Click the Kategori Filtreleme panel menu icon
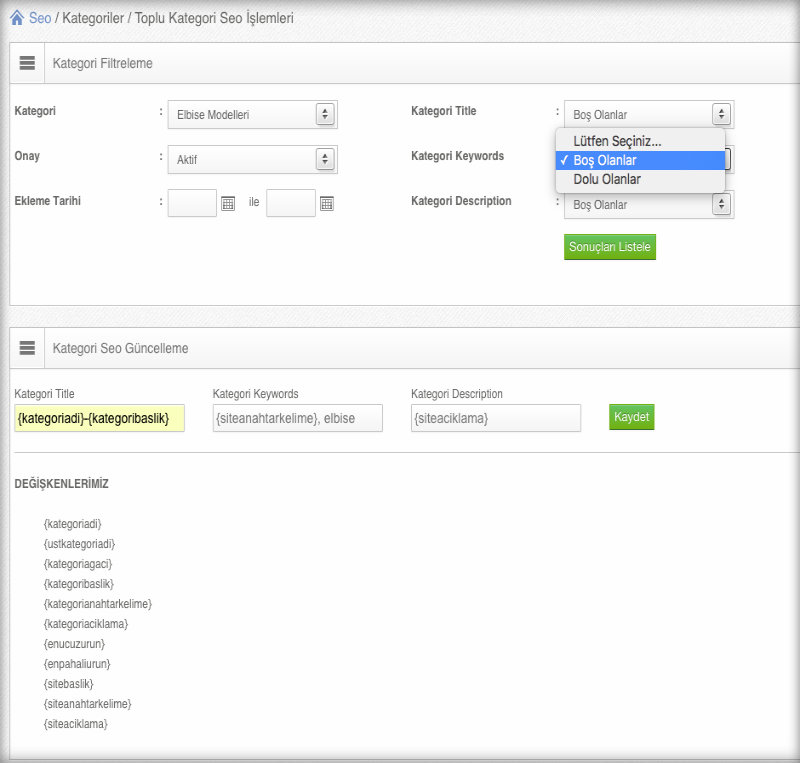The image size is (800, 763). (28, 63)
